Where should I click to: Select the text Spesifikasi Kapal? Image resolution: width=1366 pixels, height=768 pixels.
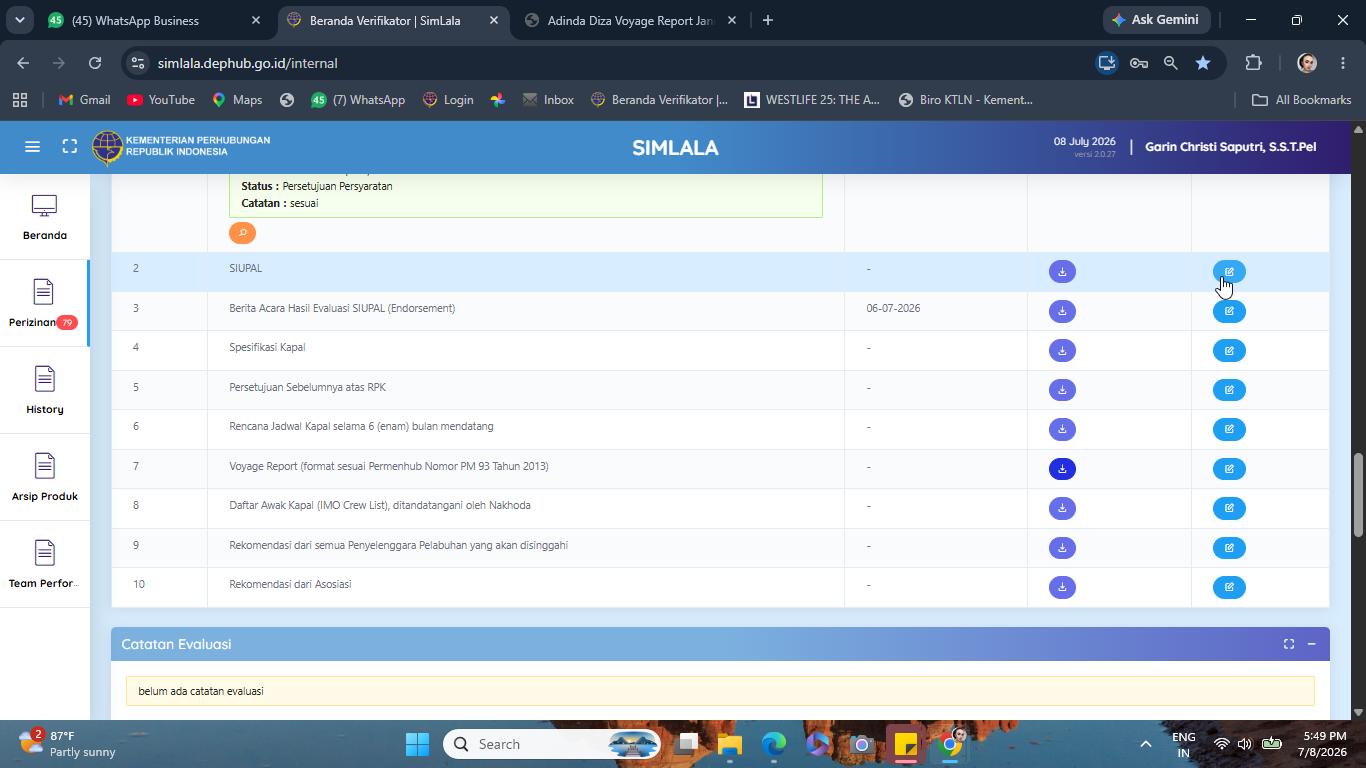pyautogui.click(x=267, y=348)
